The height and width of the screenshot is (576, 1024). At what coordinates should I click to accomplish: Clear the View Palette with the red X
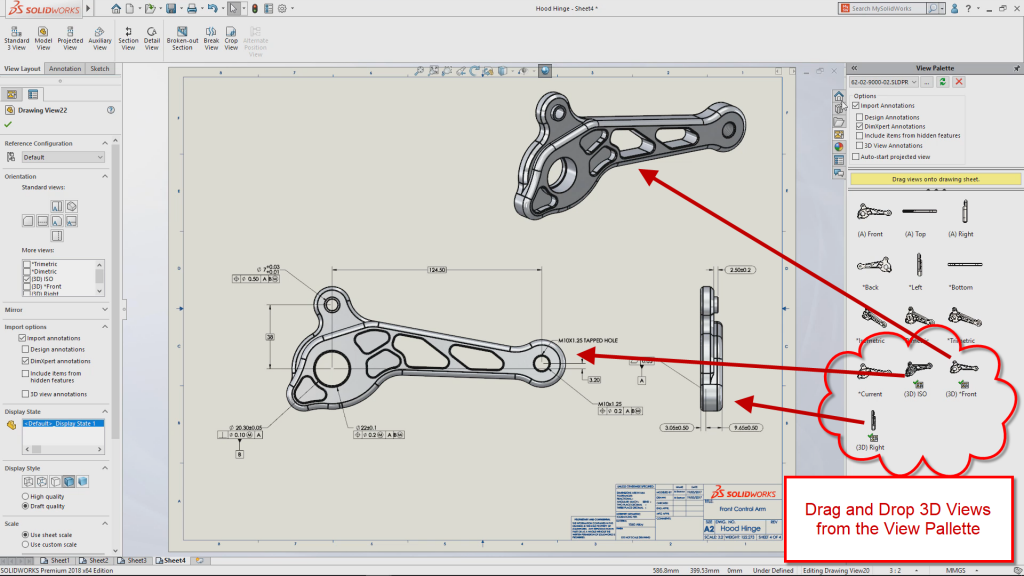pyautogui.click(x=959, y=82)
